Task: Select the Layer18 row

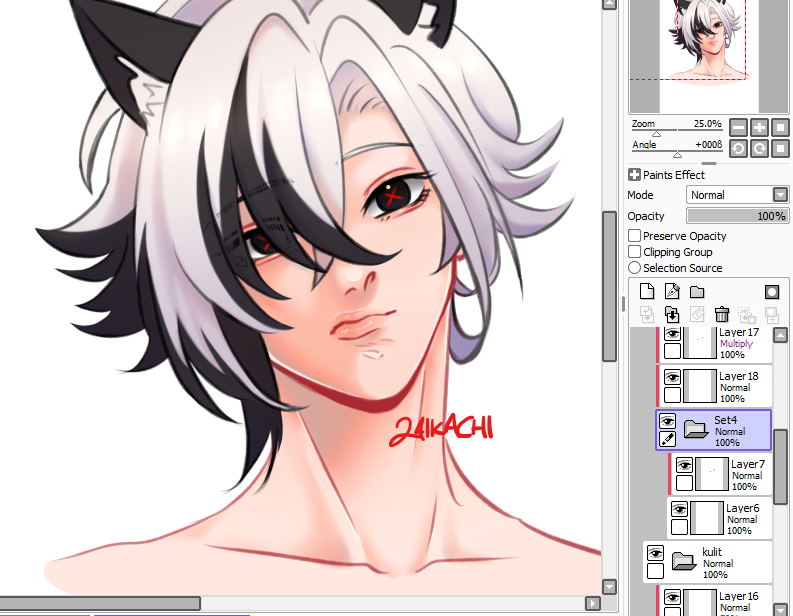Action: tap(714, 385)
